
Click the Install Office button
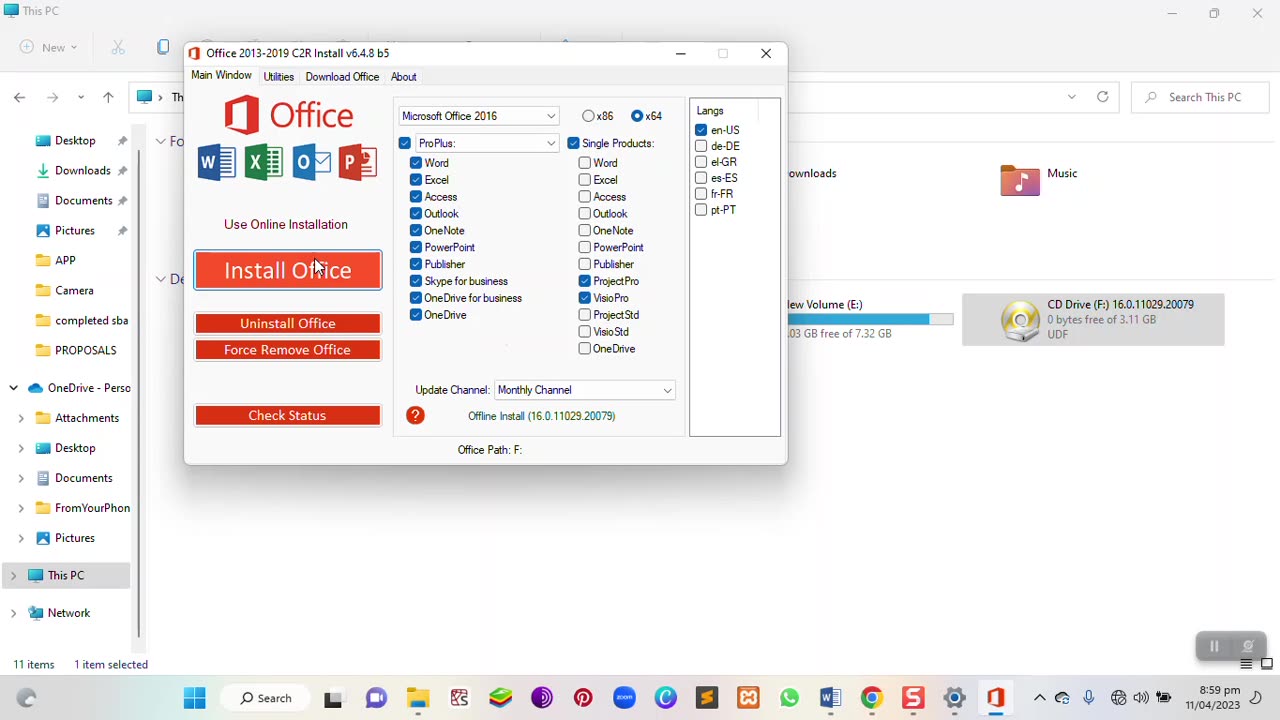(288, 270)
